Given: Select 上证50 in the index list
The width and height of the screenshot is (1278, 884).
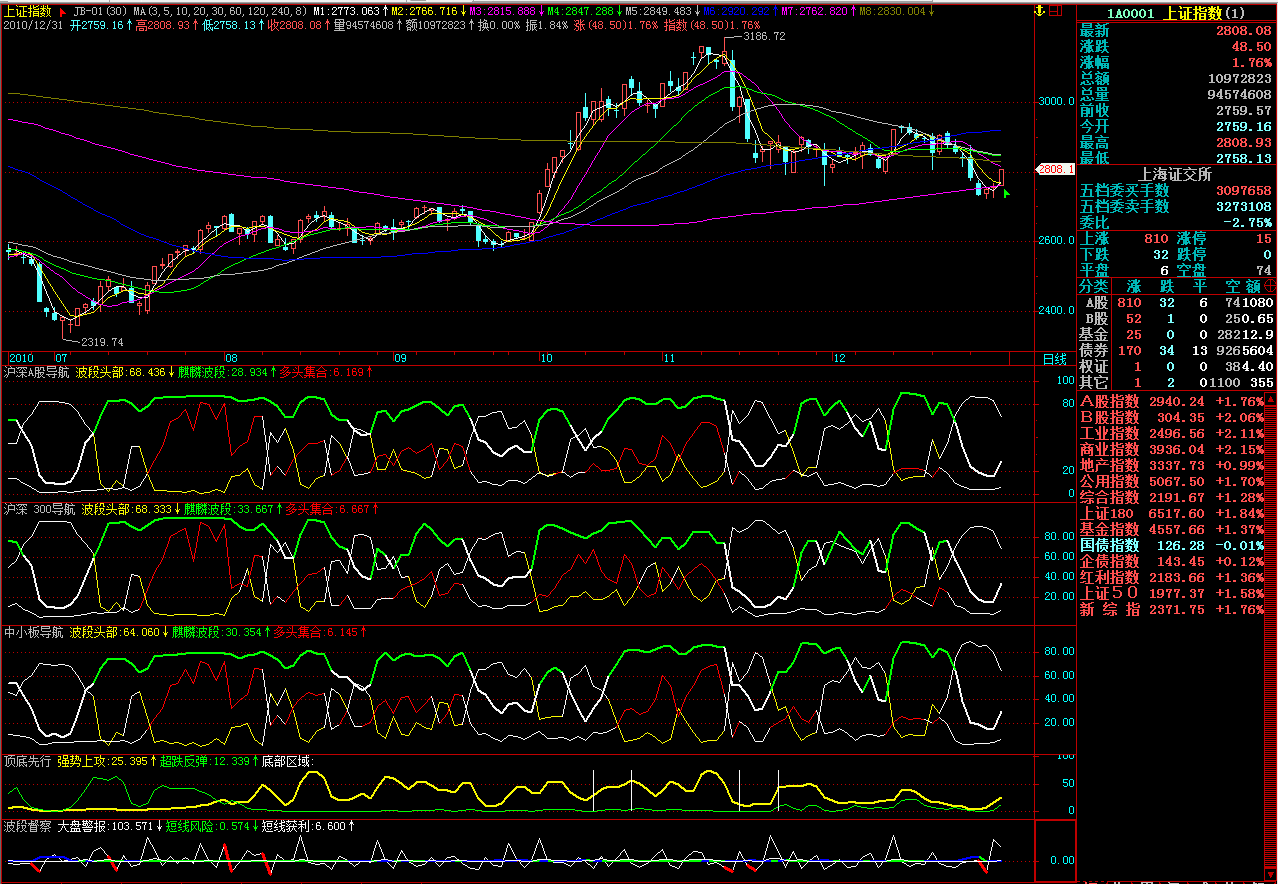Looking at the screenshot, I should click(x=1170, y=594).
